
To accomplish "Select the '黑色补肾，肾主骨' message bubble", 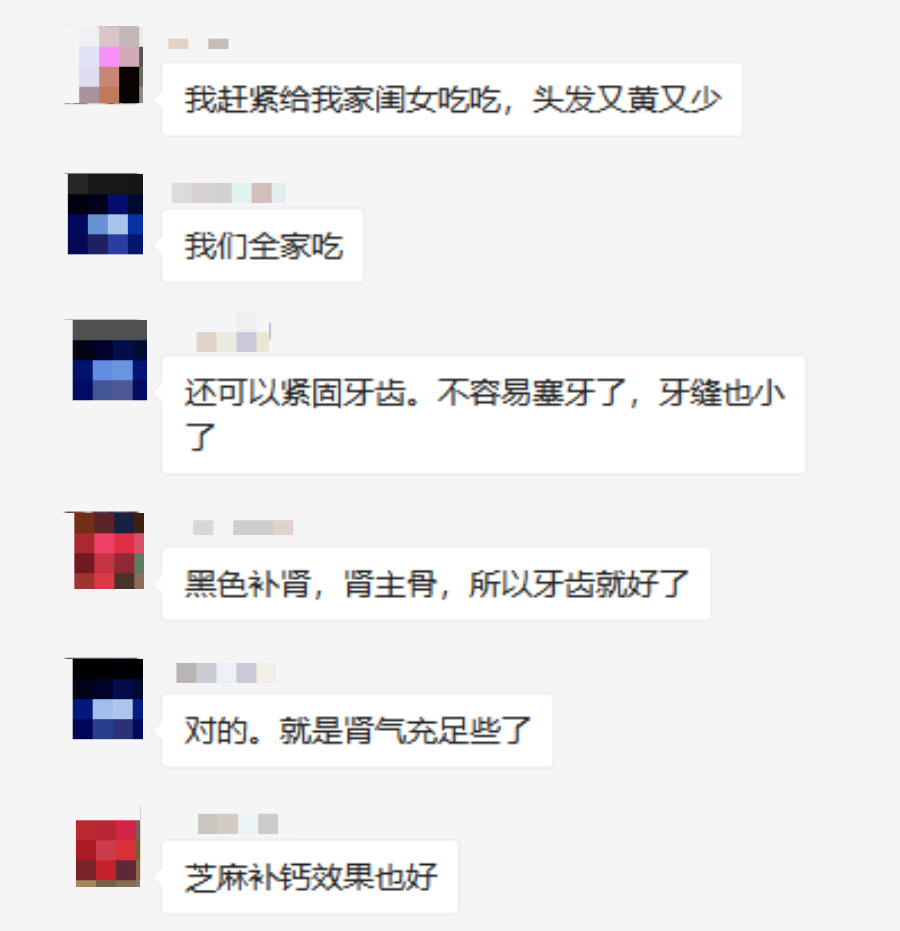I will [x=436, y=584].
